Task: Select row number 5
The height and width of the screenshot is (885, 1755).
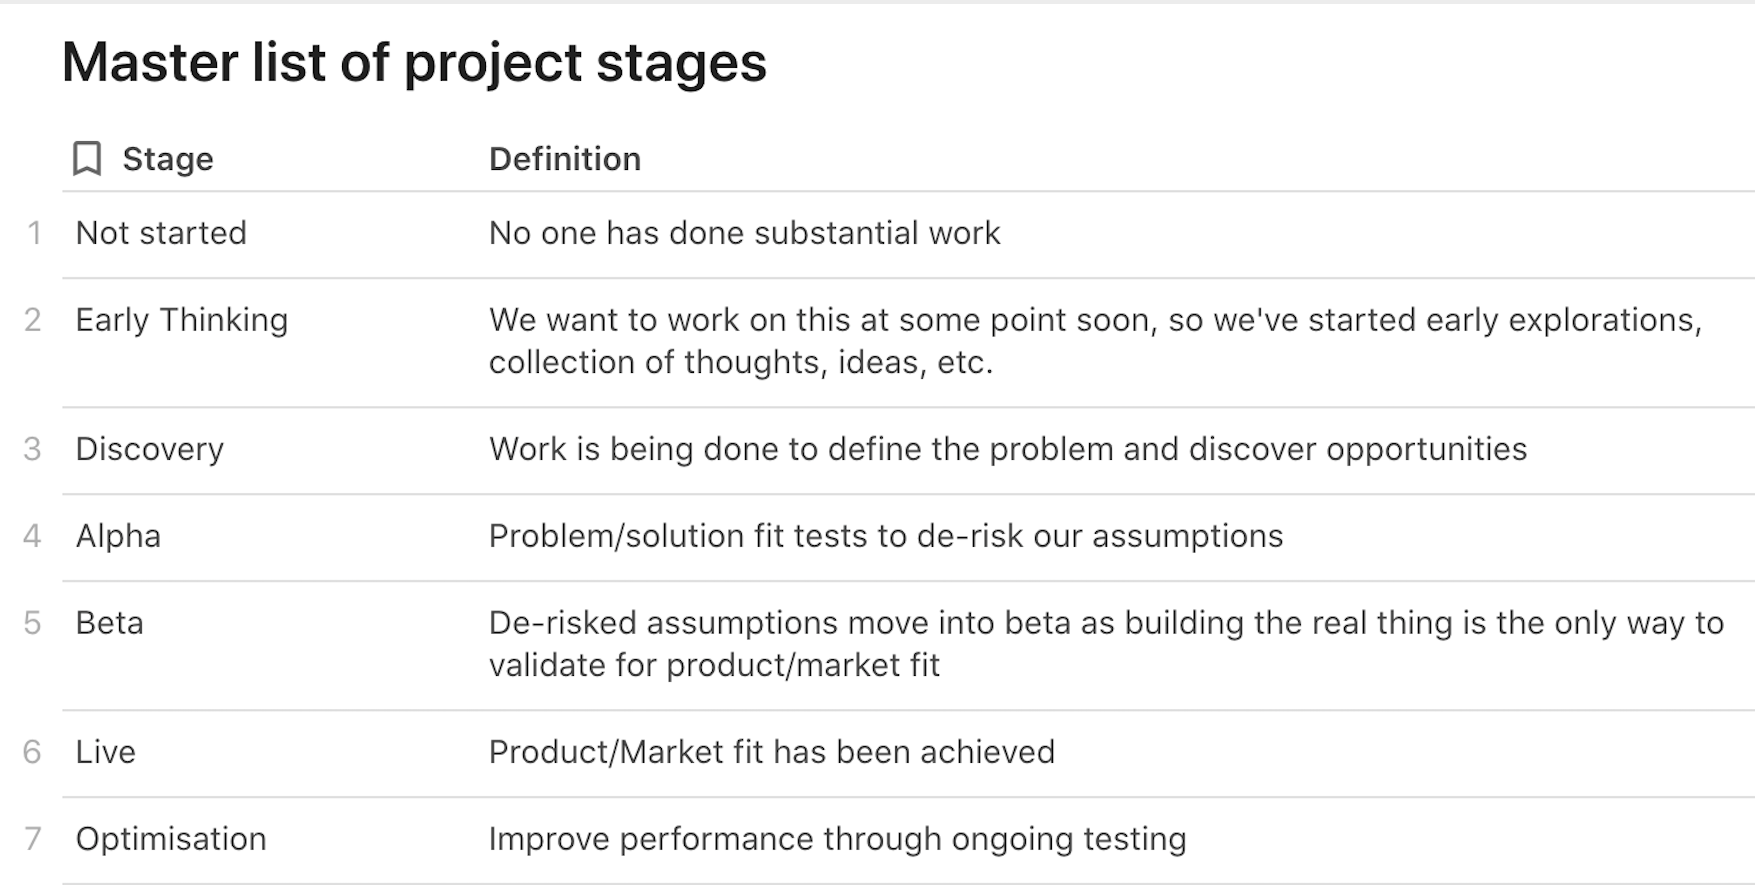Action: pyautogui.click(x=33, y=623)
